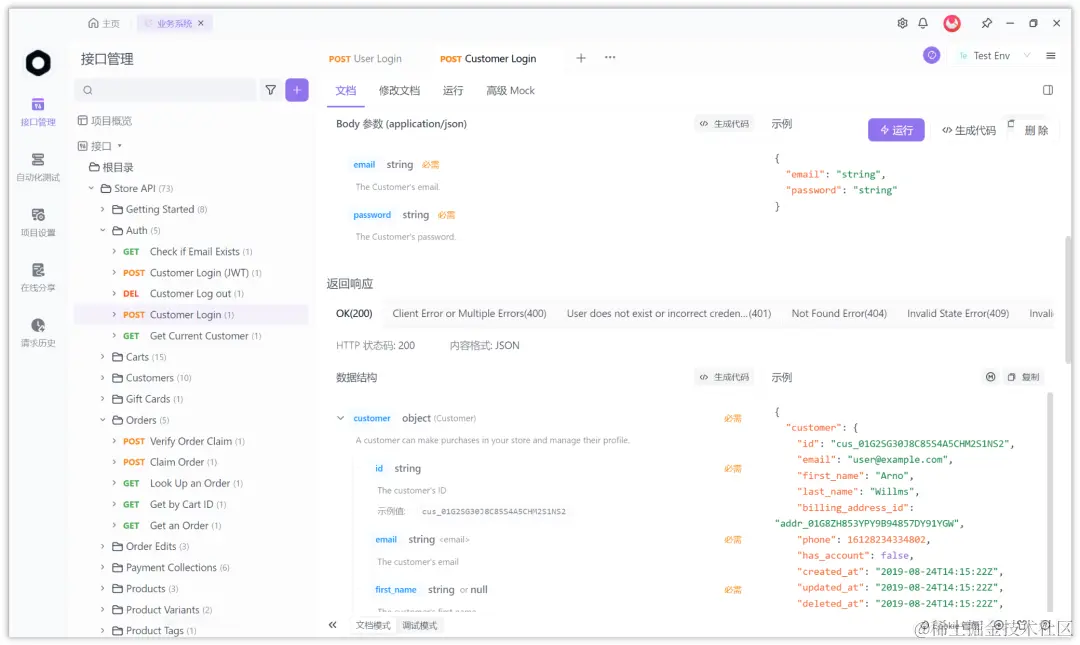Select the OK(200) response tab
The height and width of the screenshot is (645, 1080).
354,314
